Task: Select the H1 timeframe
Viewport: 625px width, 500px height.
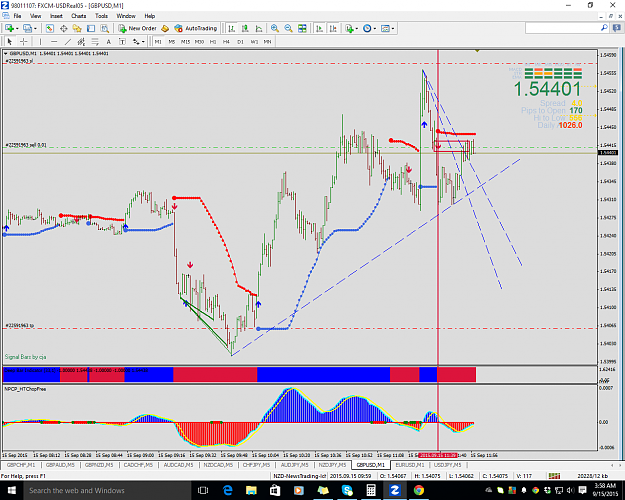Action: pyautogui.click(x=213, y=41)
